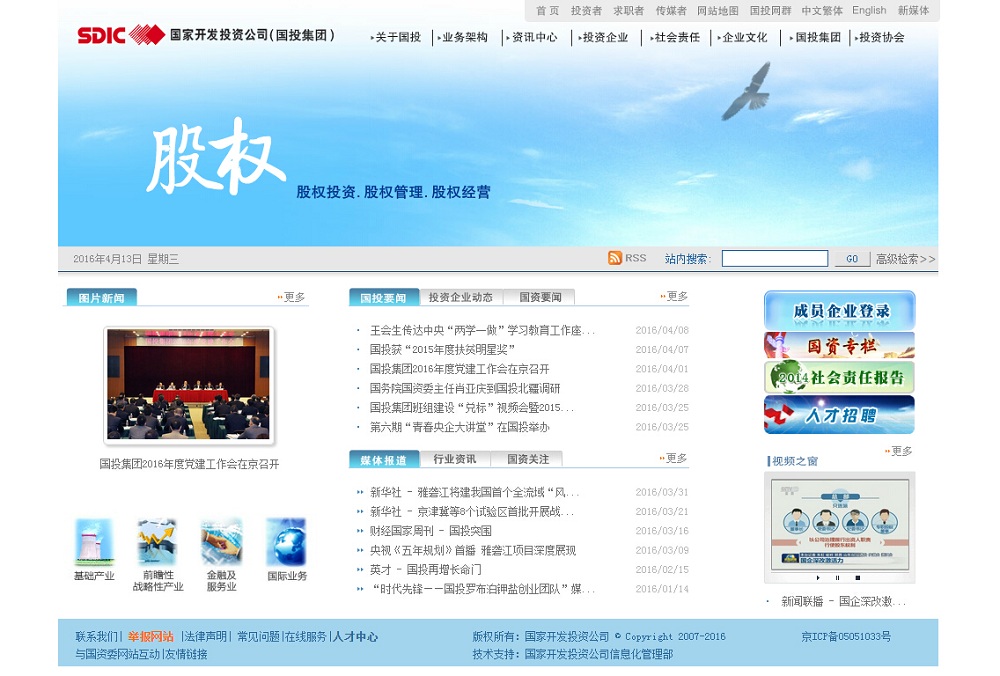
Task: Click 更多 above 视频之窗
Action: tap(899, 451)
